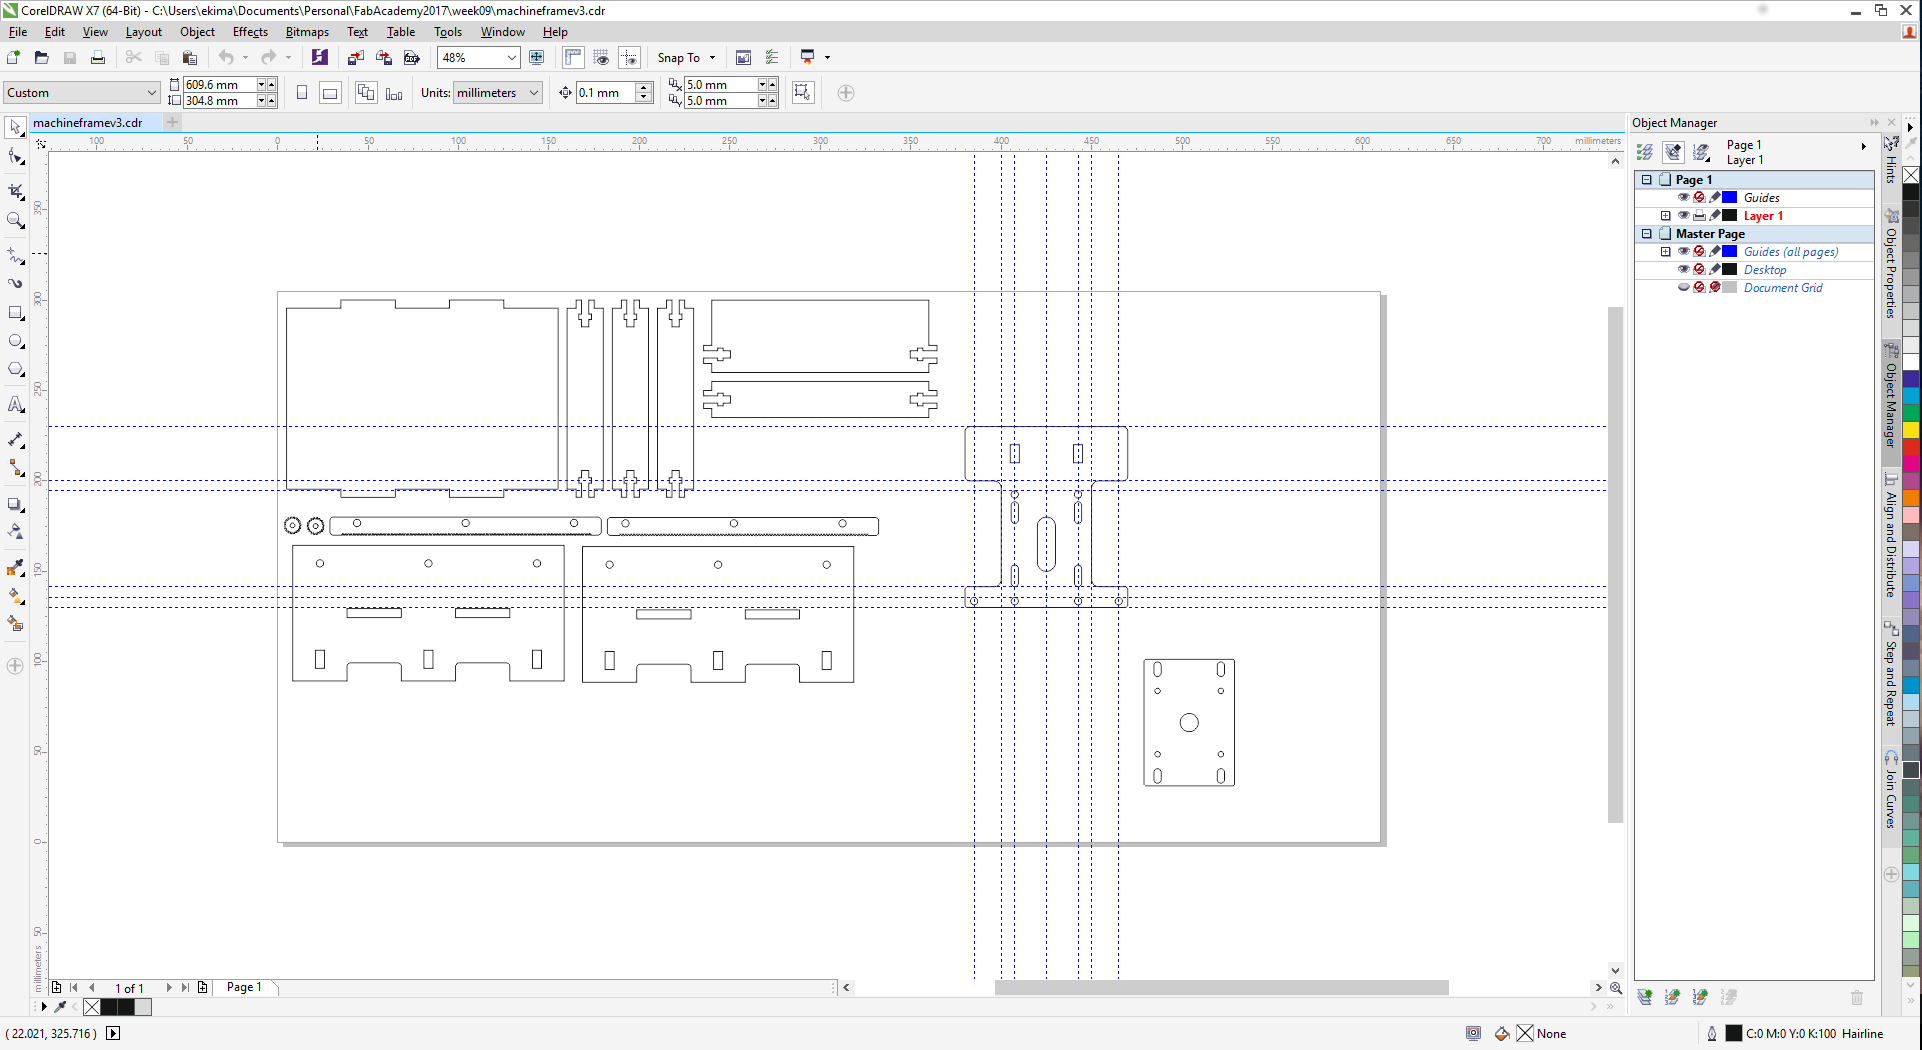Screen dimensions: 1922x1050
Task: Open the Object Properties docker tab
Action: [1891, 264]
